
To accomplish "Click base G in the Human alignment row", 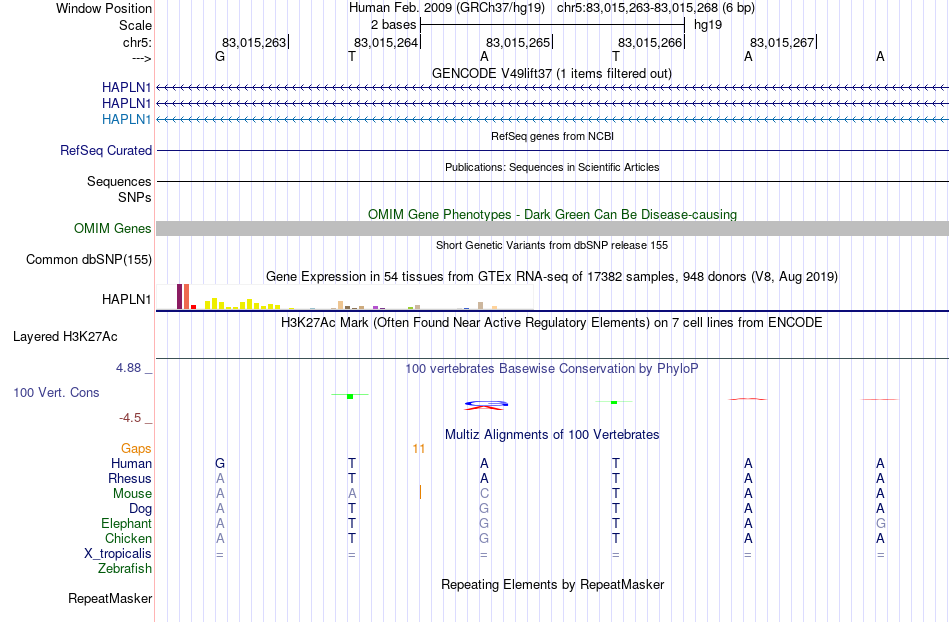I will pyautogui.click(x=220, y=464).
